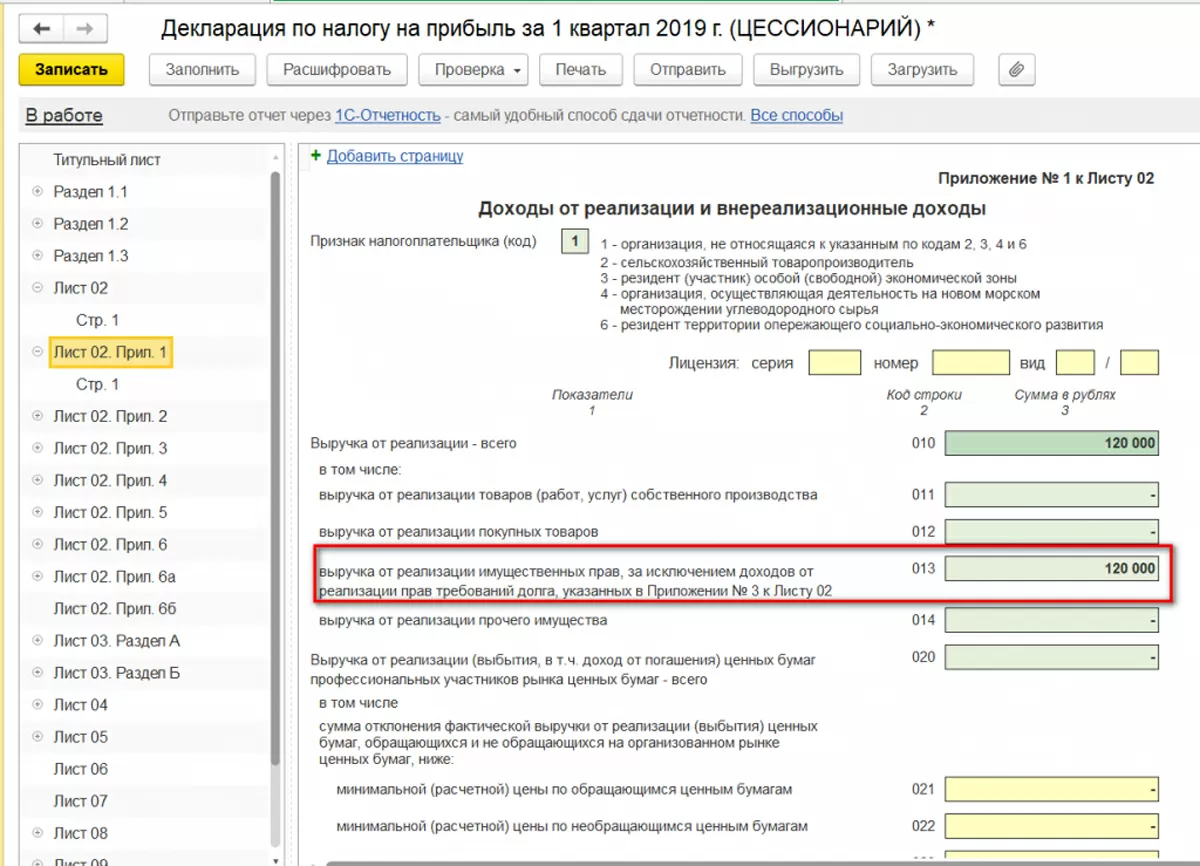Click the license номер field
The width and height of the screenshot is (1200, 866).
(x=971, y=362)
